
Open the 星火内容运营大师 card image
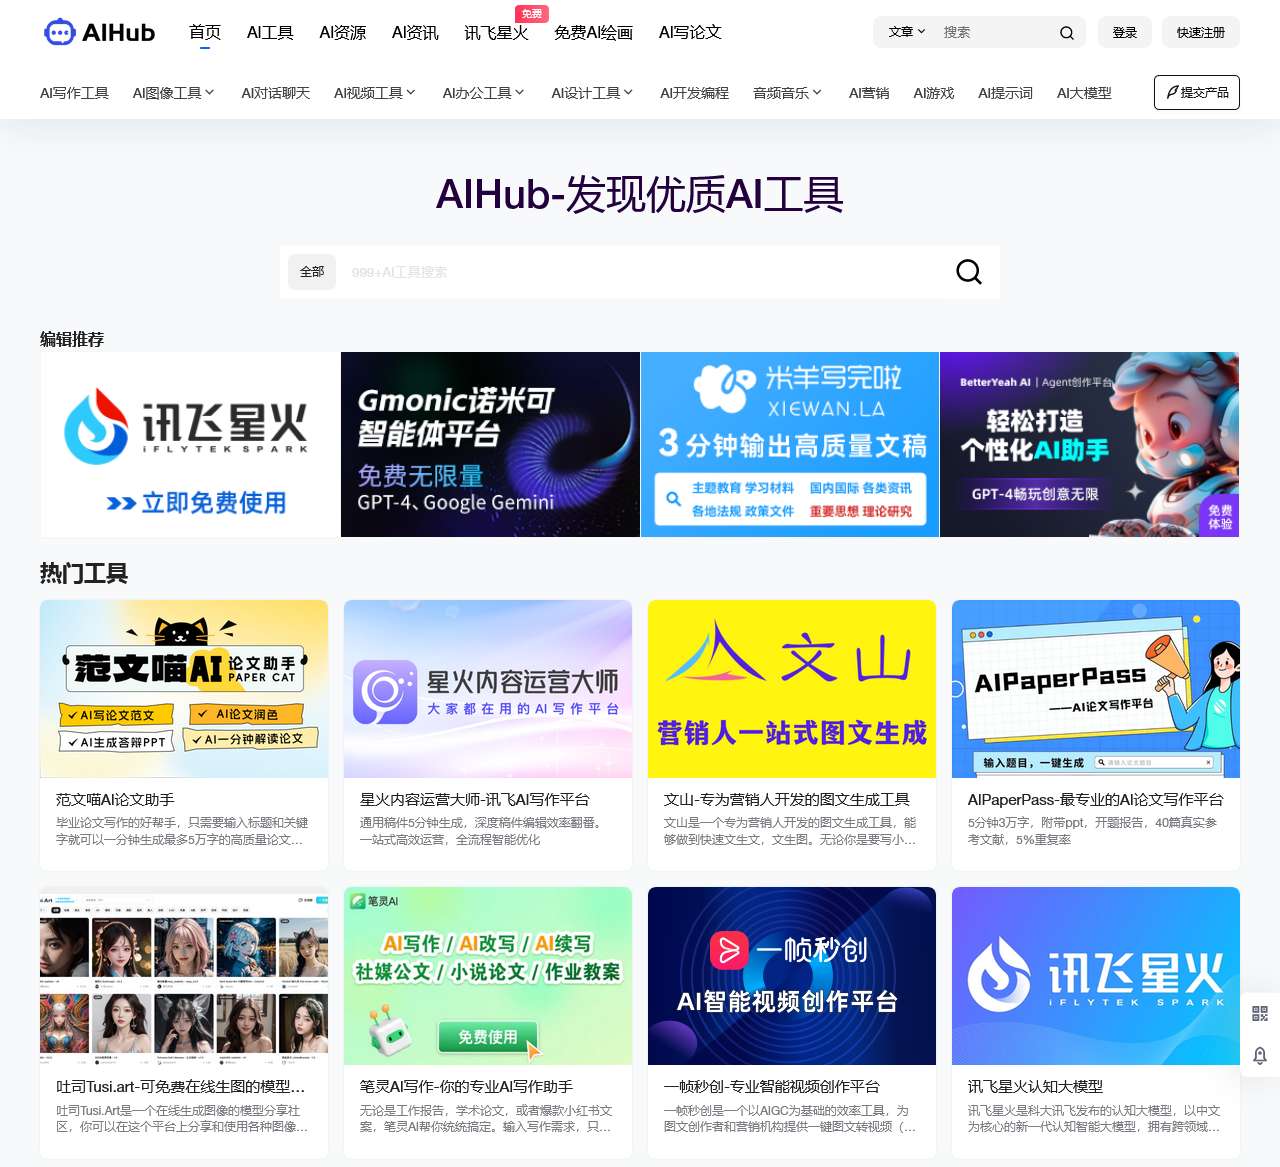(x=488, y=689)
